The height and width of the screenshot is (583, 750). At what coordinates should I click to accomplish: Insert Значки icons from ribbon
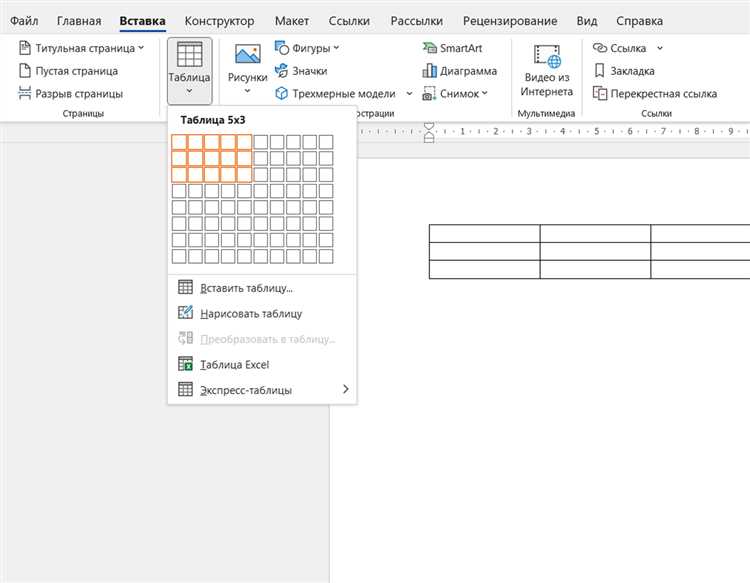point(300,70)
